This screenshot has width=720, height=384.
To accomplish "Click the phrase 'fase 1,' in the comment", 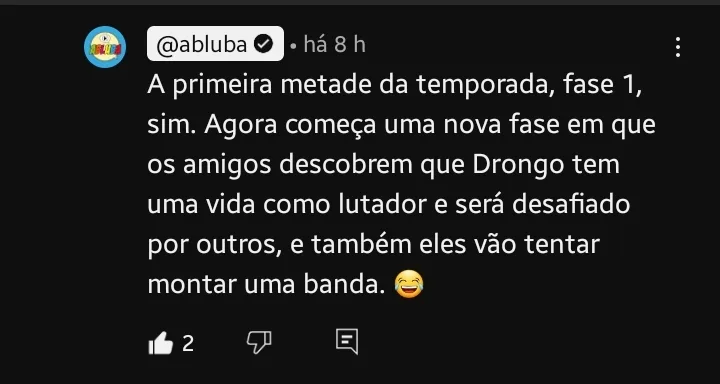I will (602, 85).
